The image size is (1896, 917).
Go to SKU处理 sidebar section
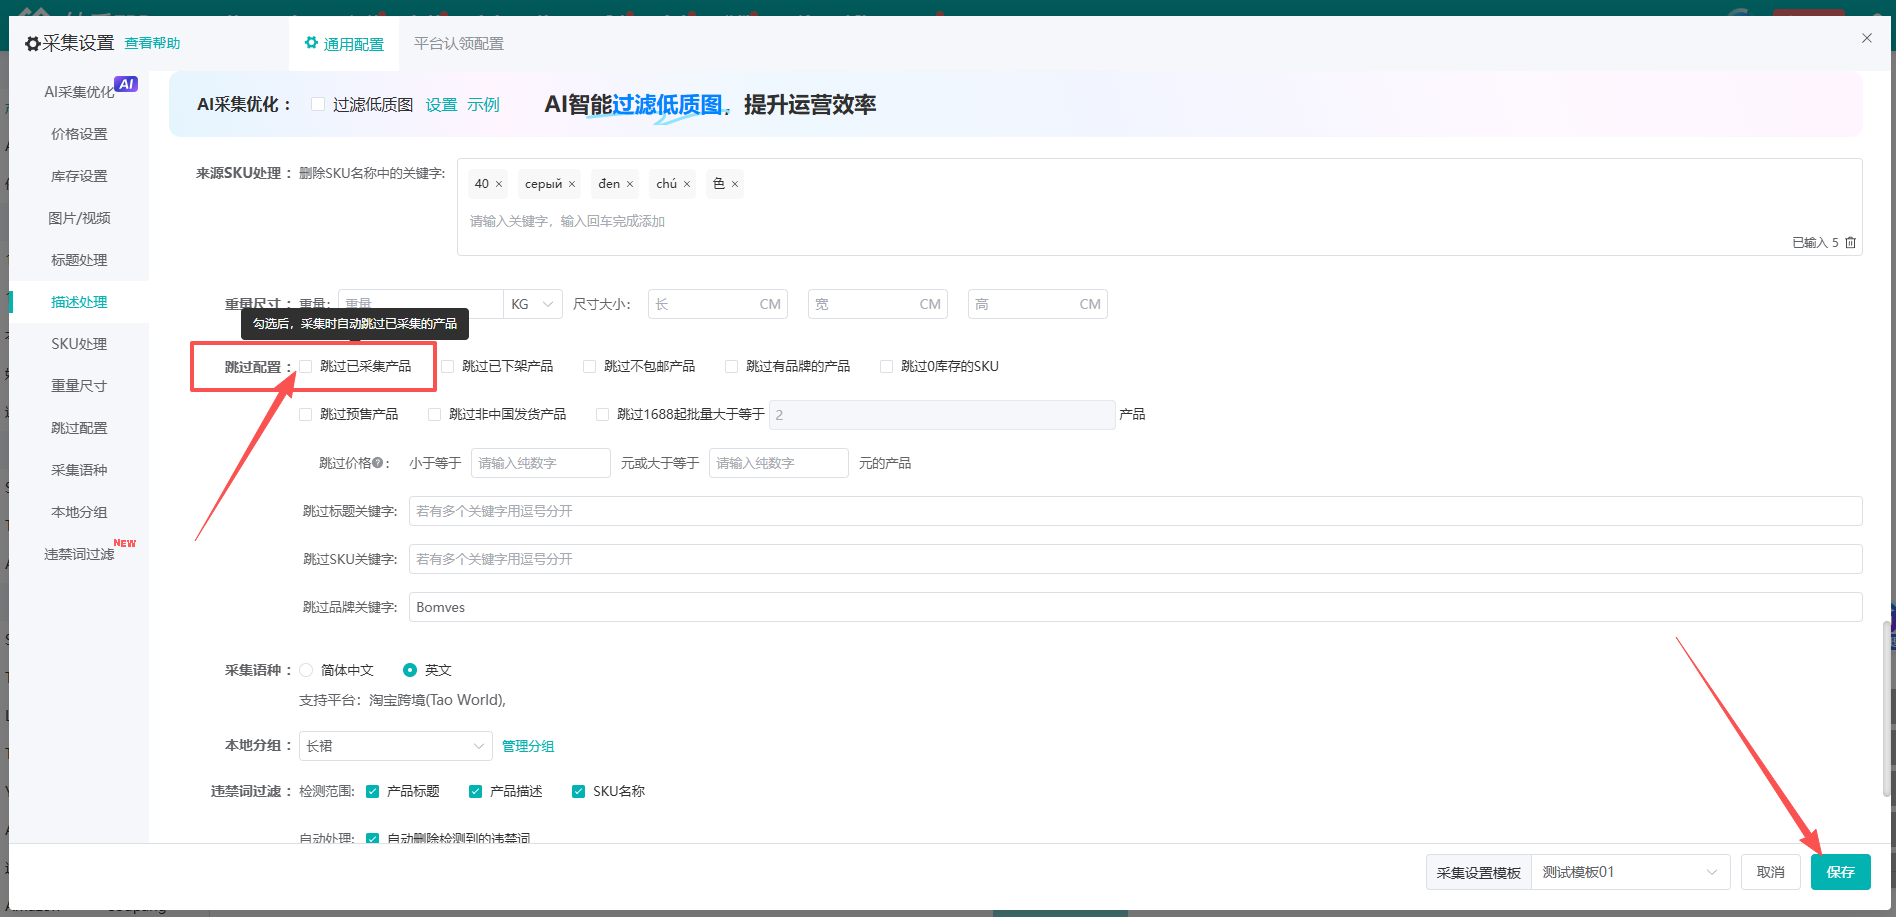80,344
